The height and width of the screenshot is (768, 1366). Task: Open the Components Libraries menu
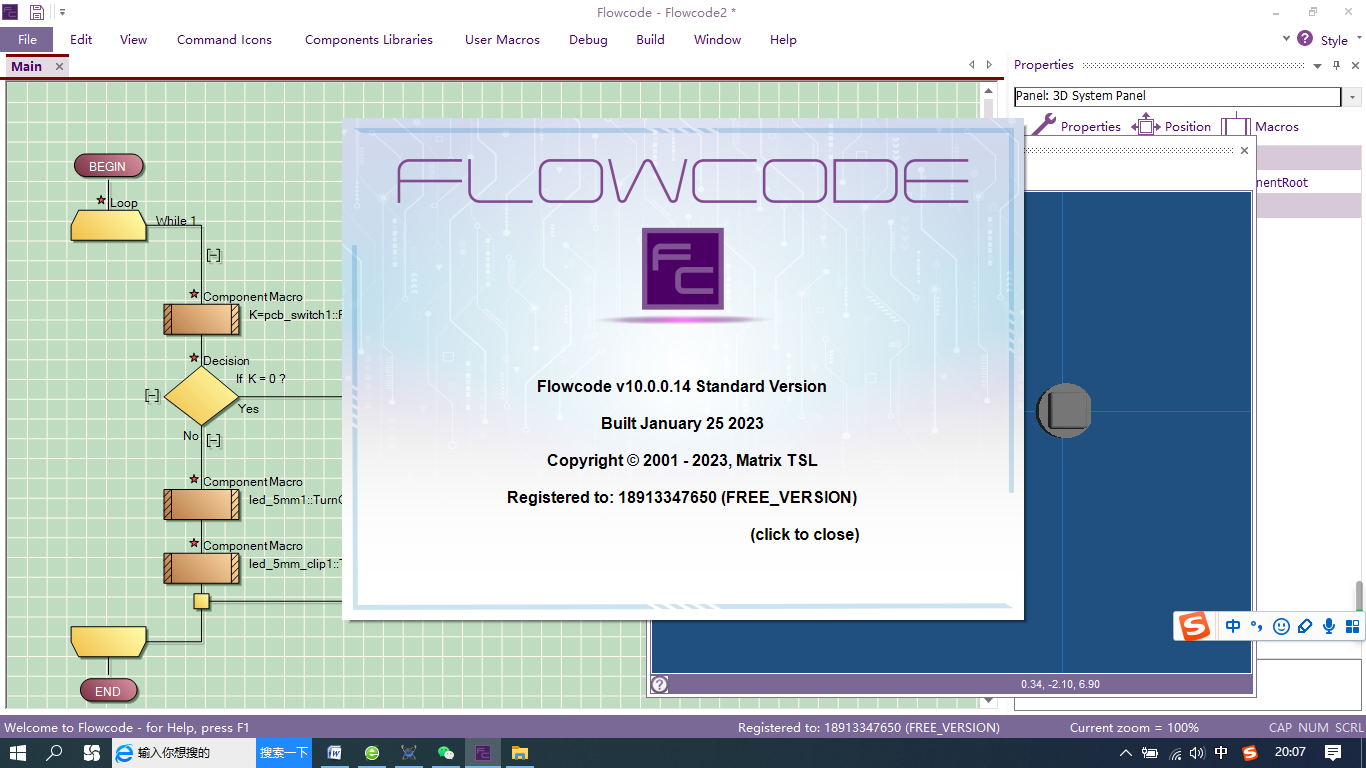pyautogui.click(x=368, y=40)
